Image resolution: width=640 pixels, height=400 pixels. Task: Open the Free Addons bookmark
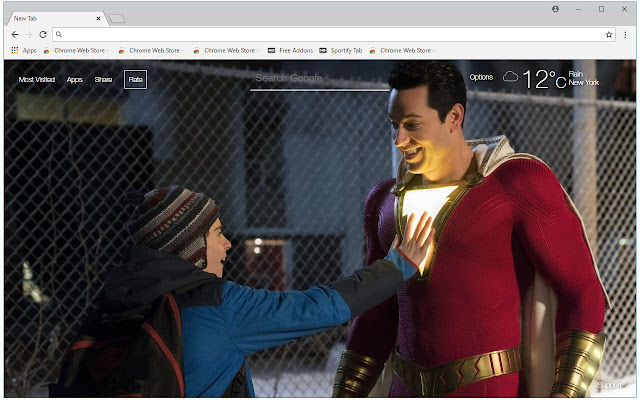290,51
